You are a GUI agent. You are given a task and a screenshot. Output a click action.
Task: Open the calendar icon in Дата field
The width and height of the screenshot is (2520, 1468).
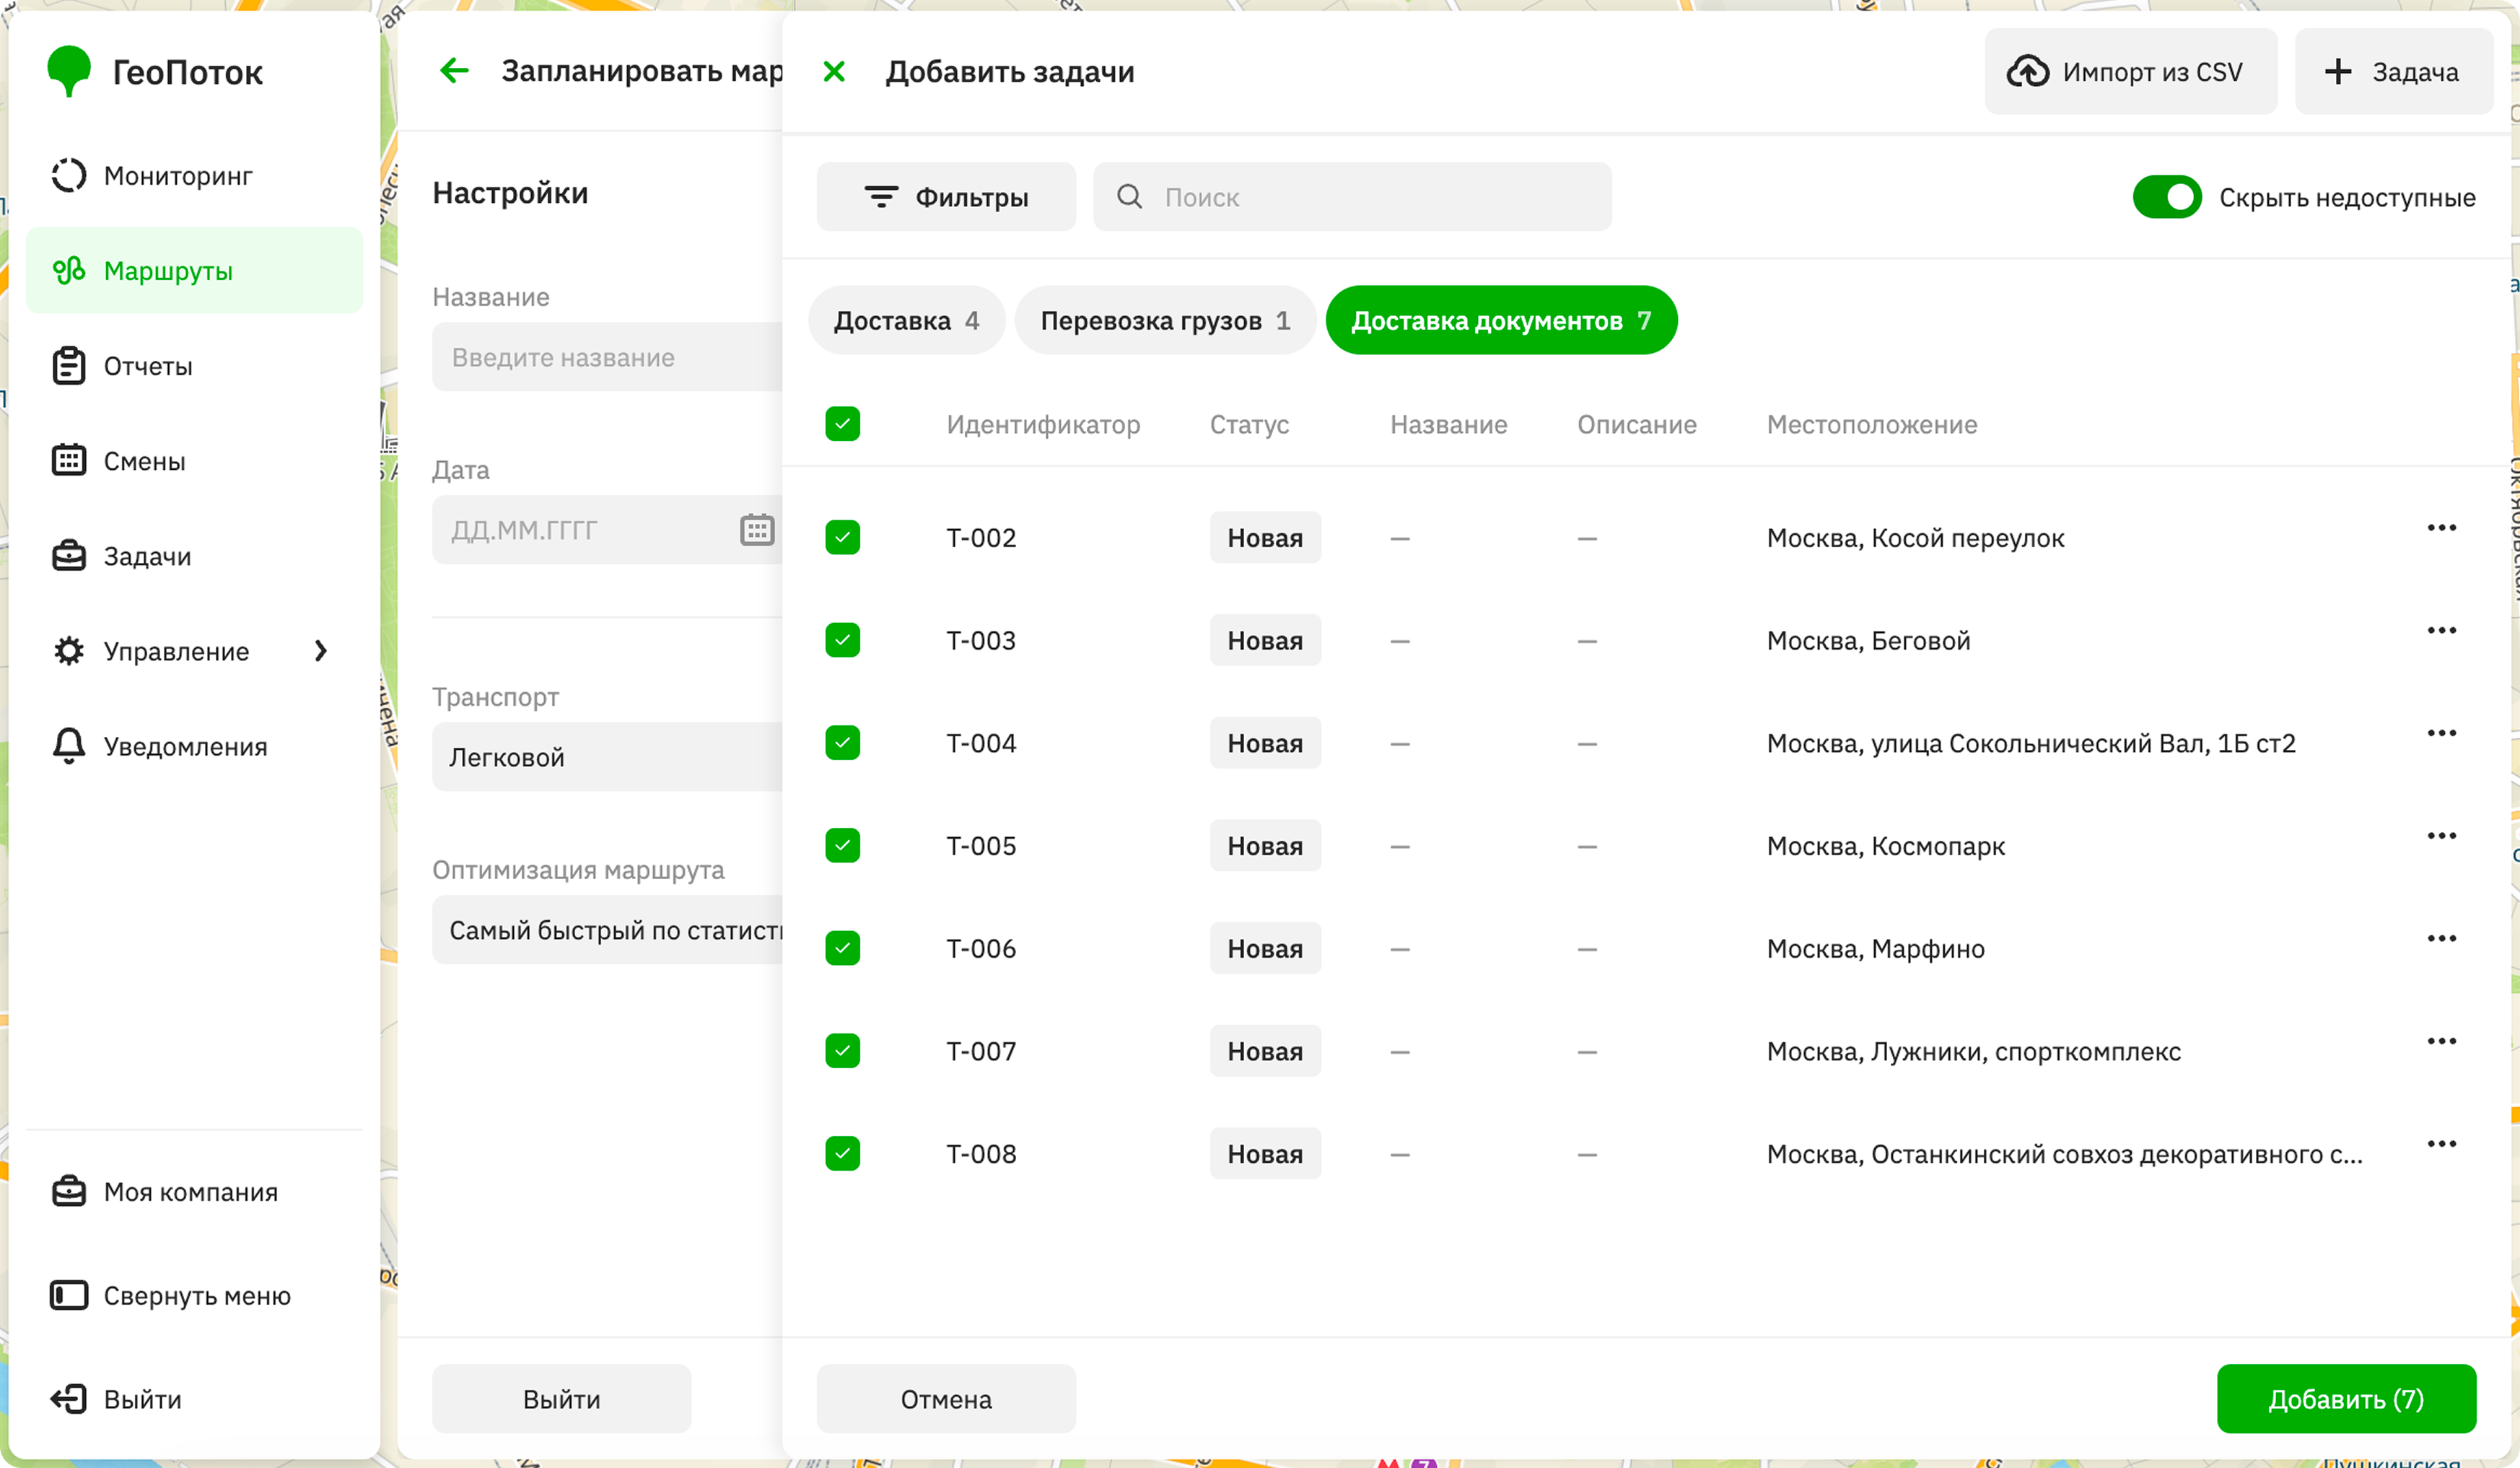757,530
